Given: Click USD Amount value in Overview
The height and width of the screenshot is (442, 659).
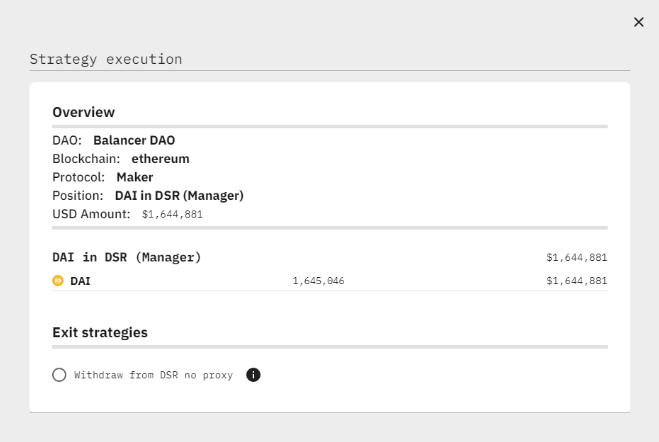Looking at the screenshot, I should [172, 214].
